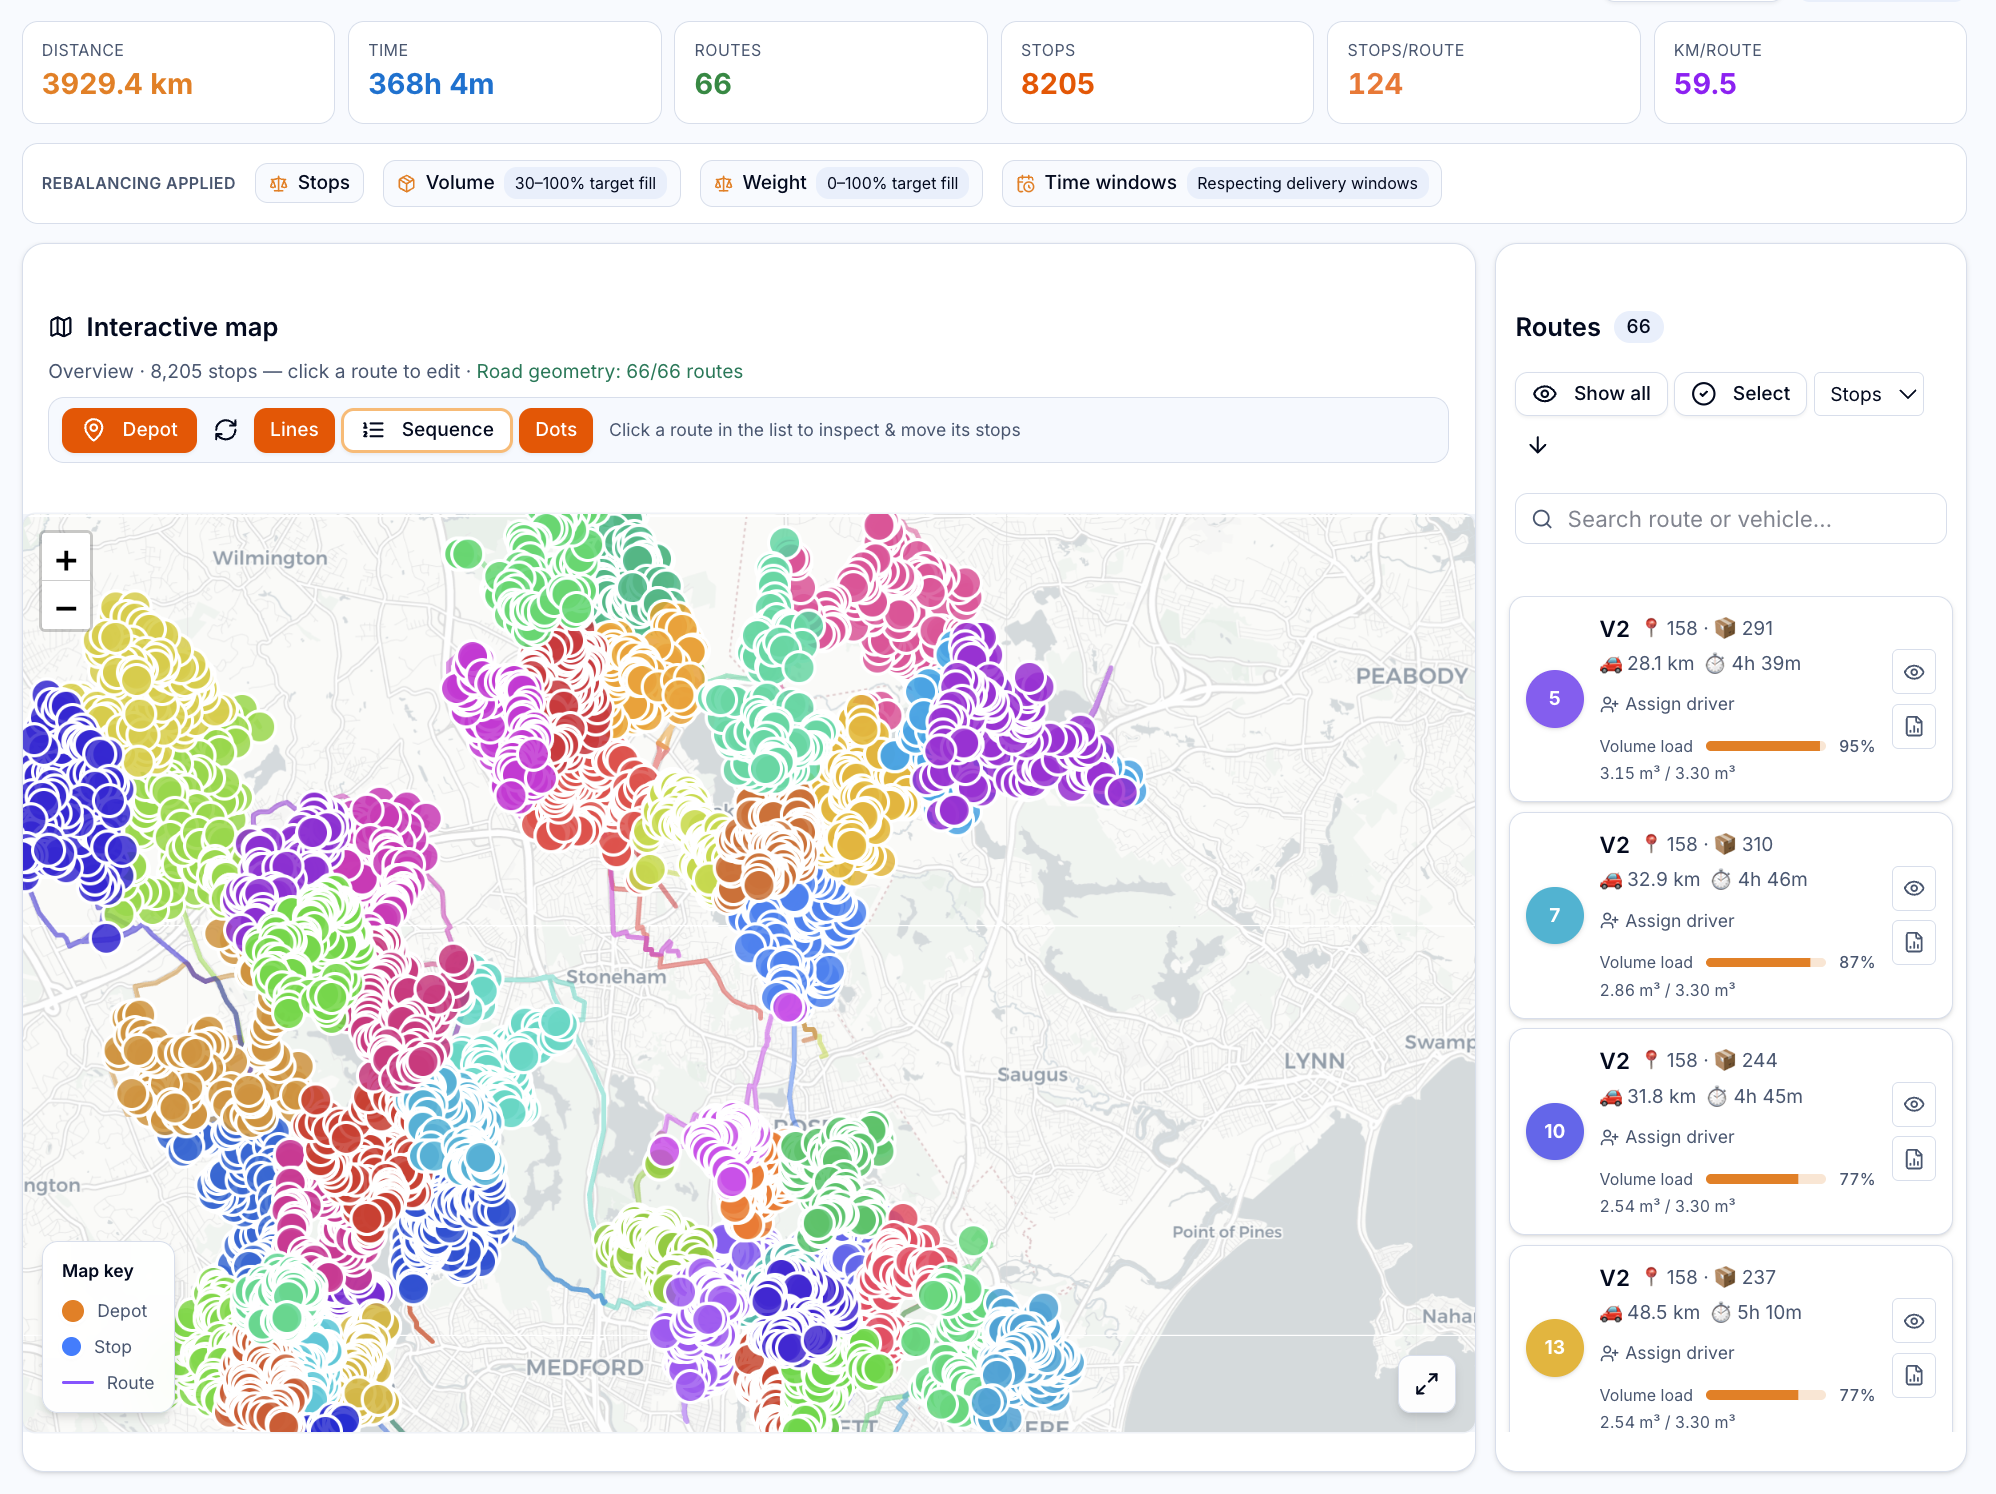
Task: Click the Time windows chip
Action: [1222, 183]
